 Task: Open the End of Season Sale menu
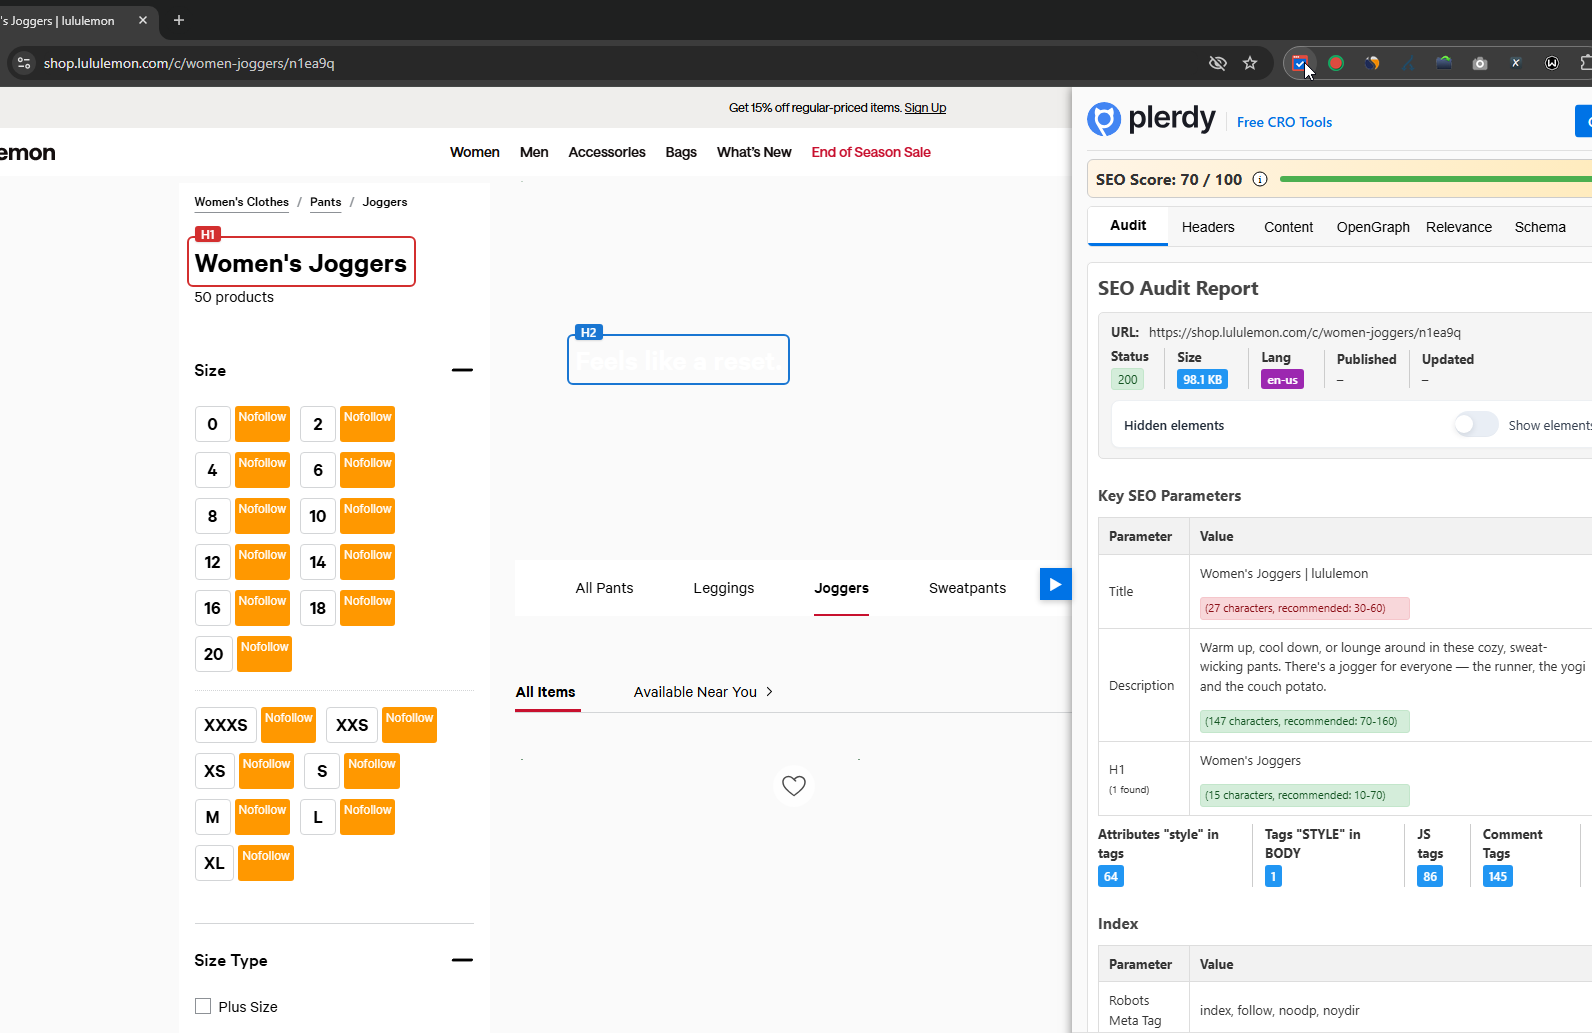pos(871,152)
